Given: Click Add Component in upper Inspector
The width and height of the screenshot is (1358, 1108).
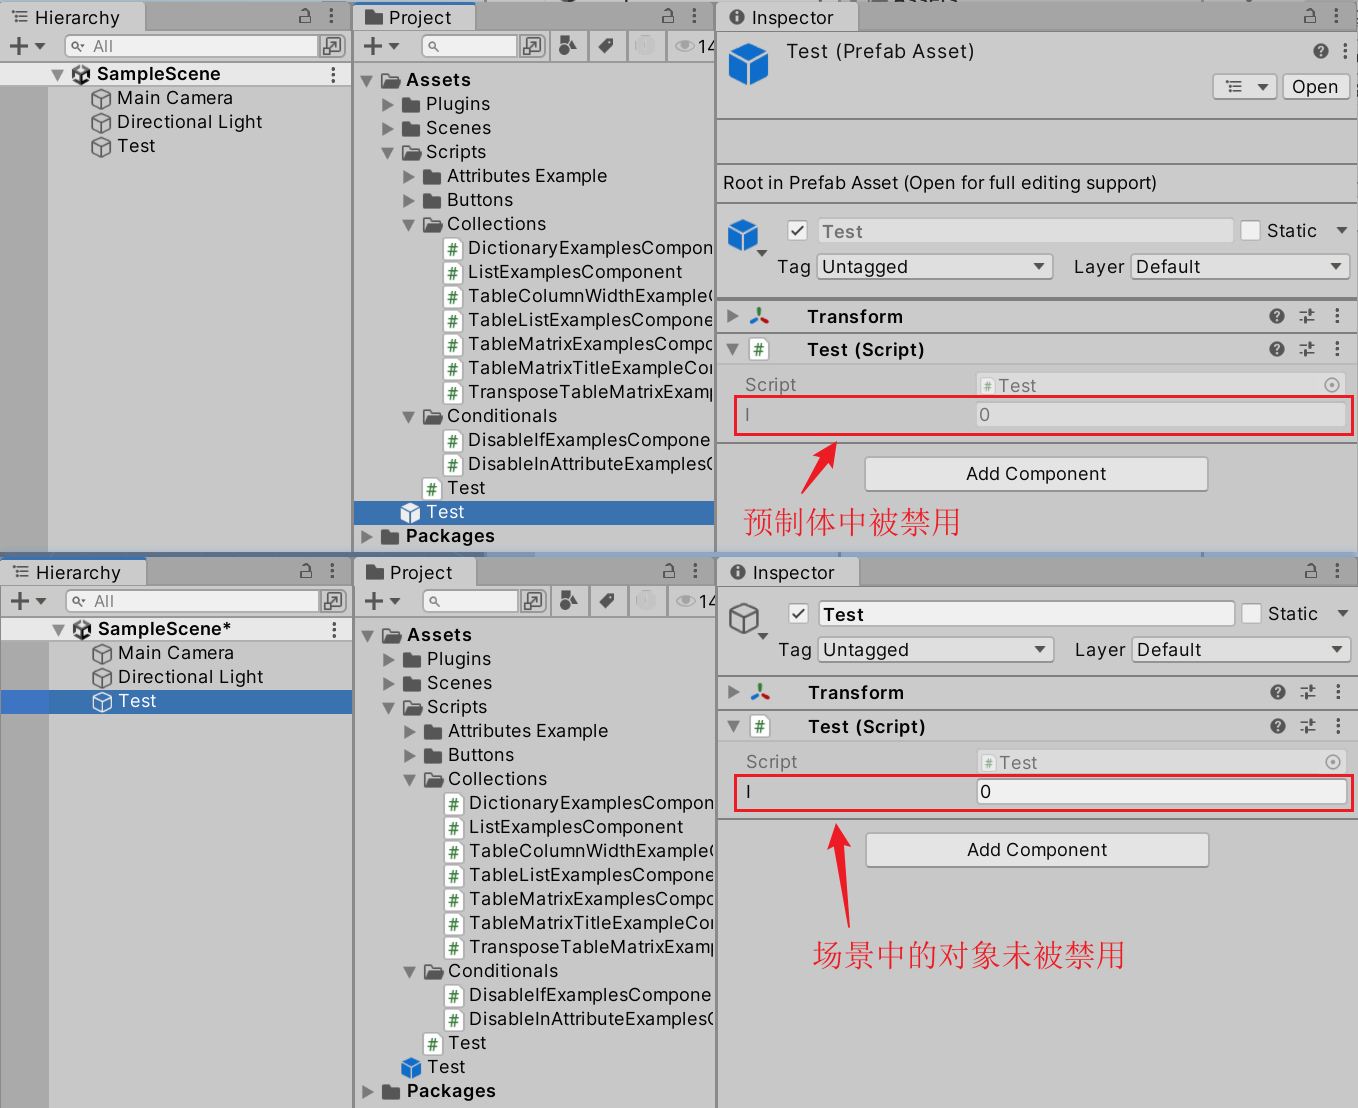Looking at the screenshot, I should click(x=1036, y=474).
